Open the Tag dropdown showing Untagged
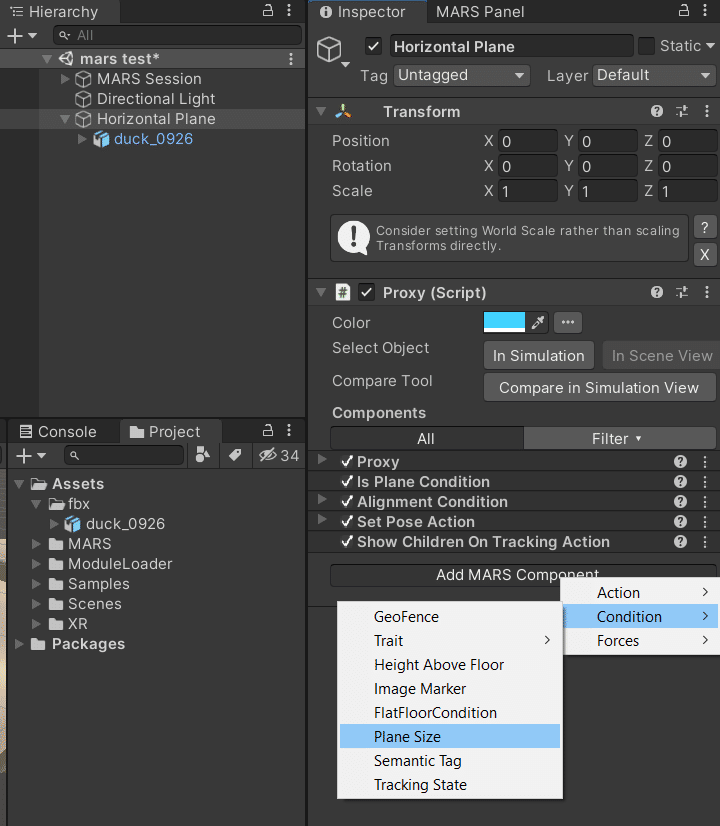720x826 pixels. [462, 75]
